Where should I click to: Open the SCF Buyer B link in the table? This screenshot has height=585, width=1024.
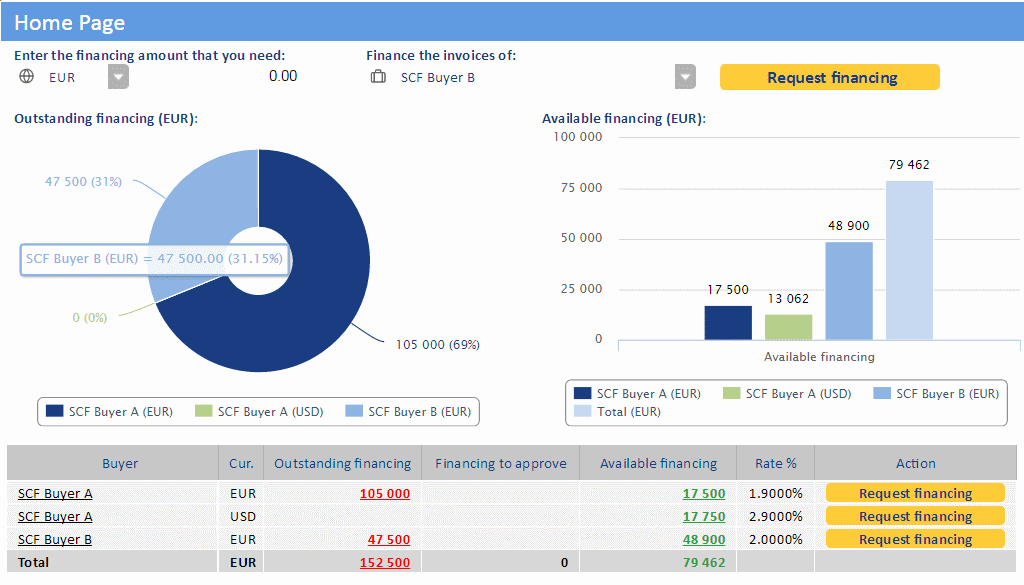pos(55,540)
